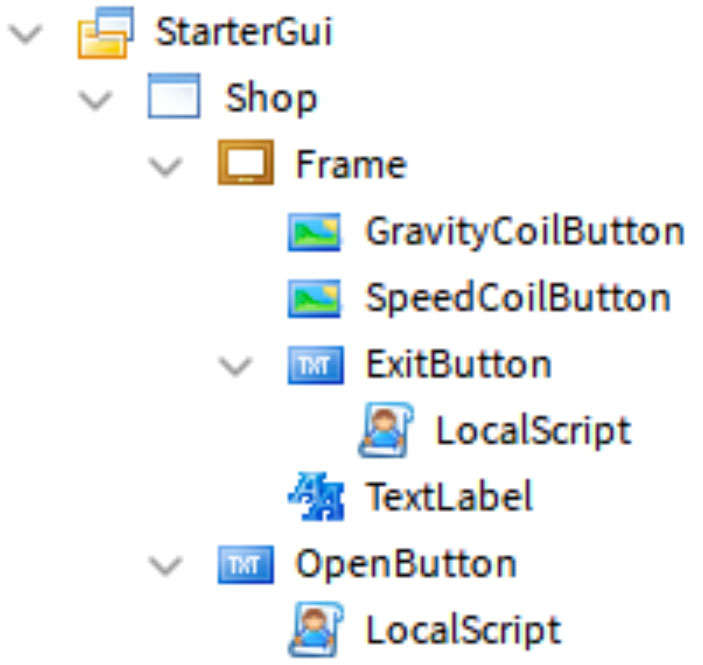Collapse the OpenButton node arrow
Image resolution: width=703 pixels, height=665 pixels.
165,565
